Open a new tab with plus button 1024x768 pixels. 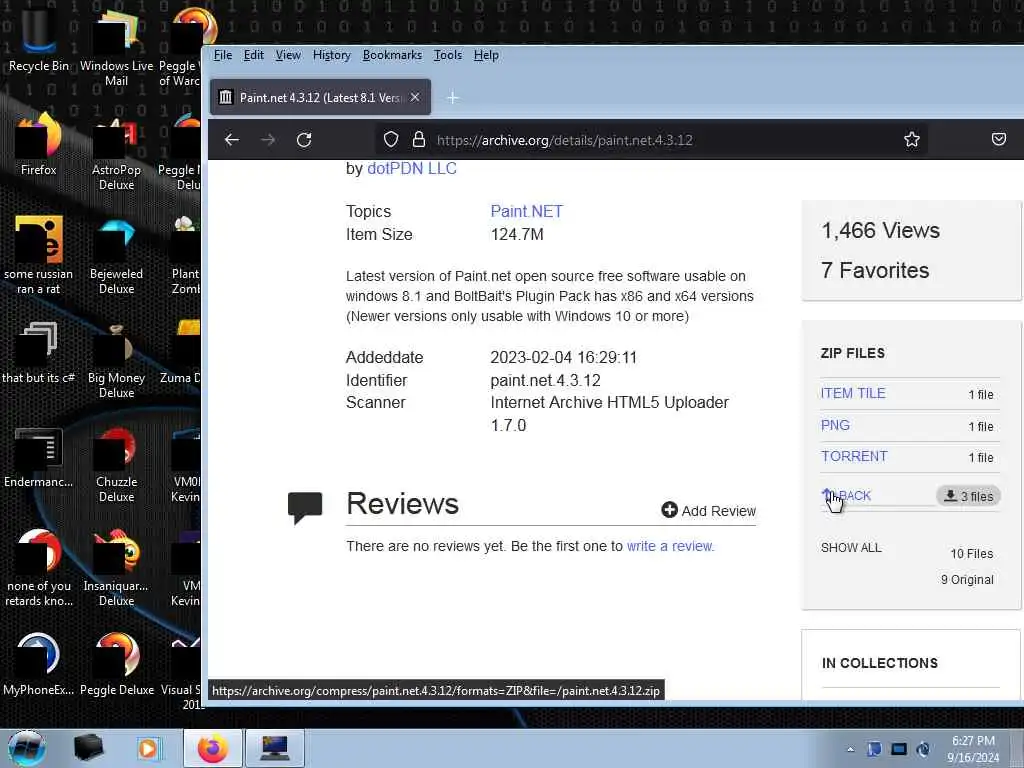pos(453,97)
